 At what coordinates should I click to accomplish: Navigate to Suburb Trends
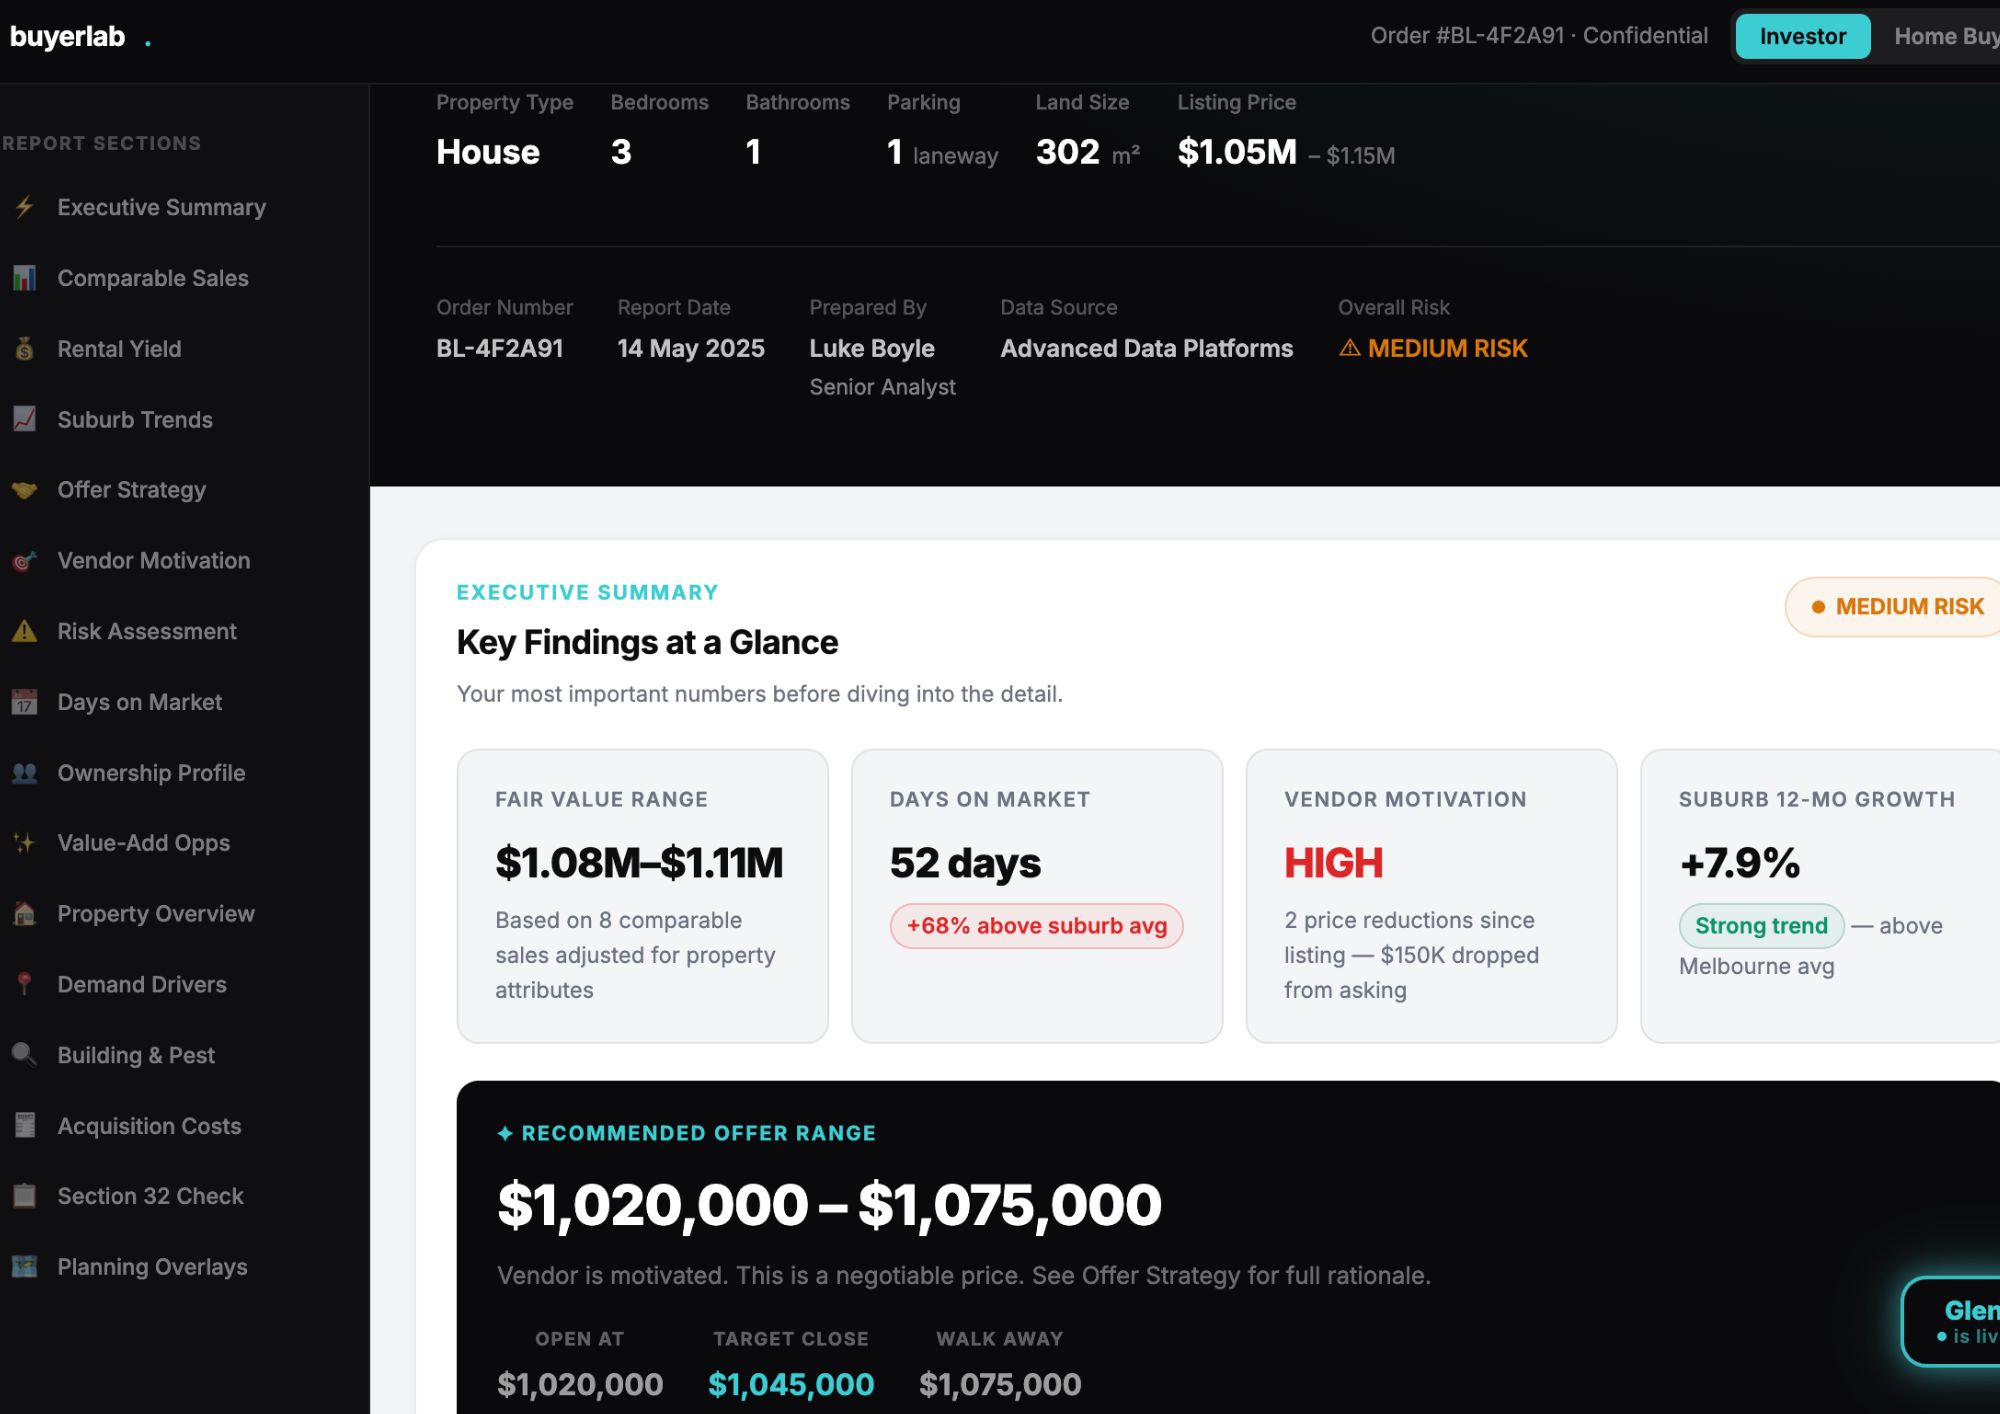click(135, 419)
